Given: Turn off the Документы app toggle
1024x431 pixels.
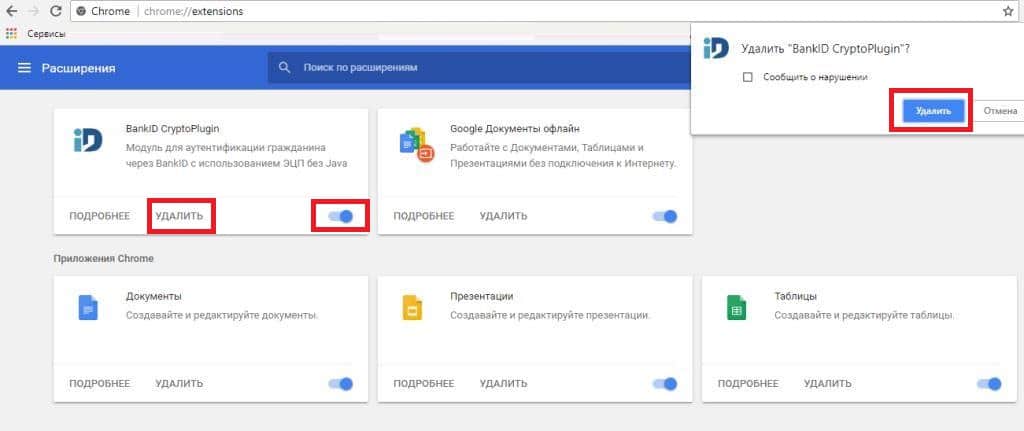Looking at the screenshot, I should point(340,384).
